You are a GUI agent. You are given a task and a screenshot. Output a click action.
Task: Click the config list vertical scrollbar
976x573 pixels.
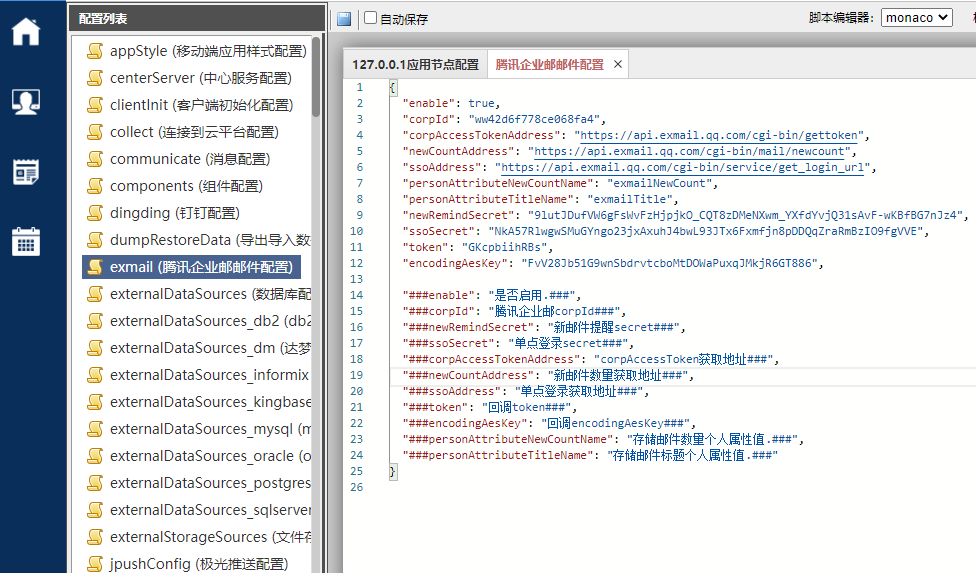click(x=316, y=77)
